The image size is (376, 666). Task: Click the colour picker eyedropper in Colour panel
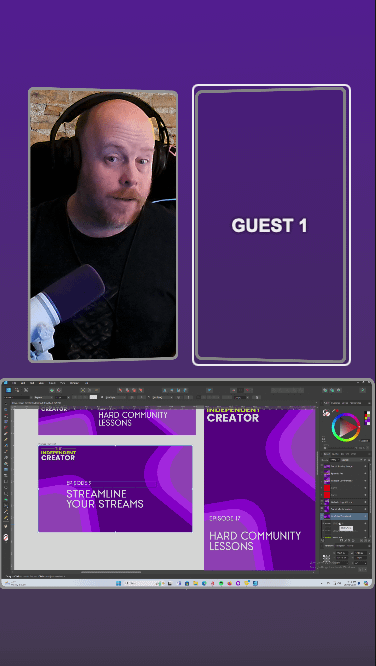point(334,410)
